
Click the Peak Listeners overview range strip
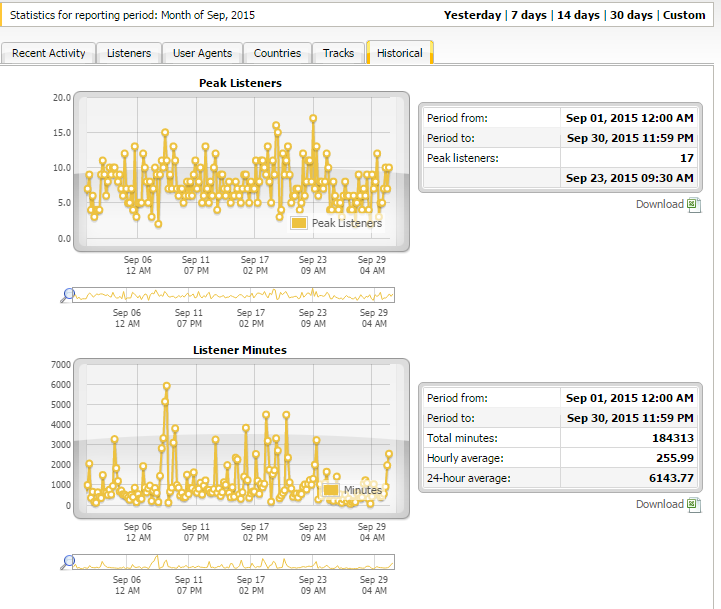click(x=234, y=295)
